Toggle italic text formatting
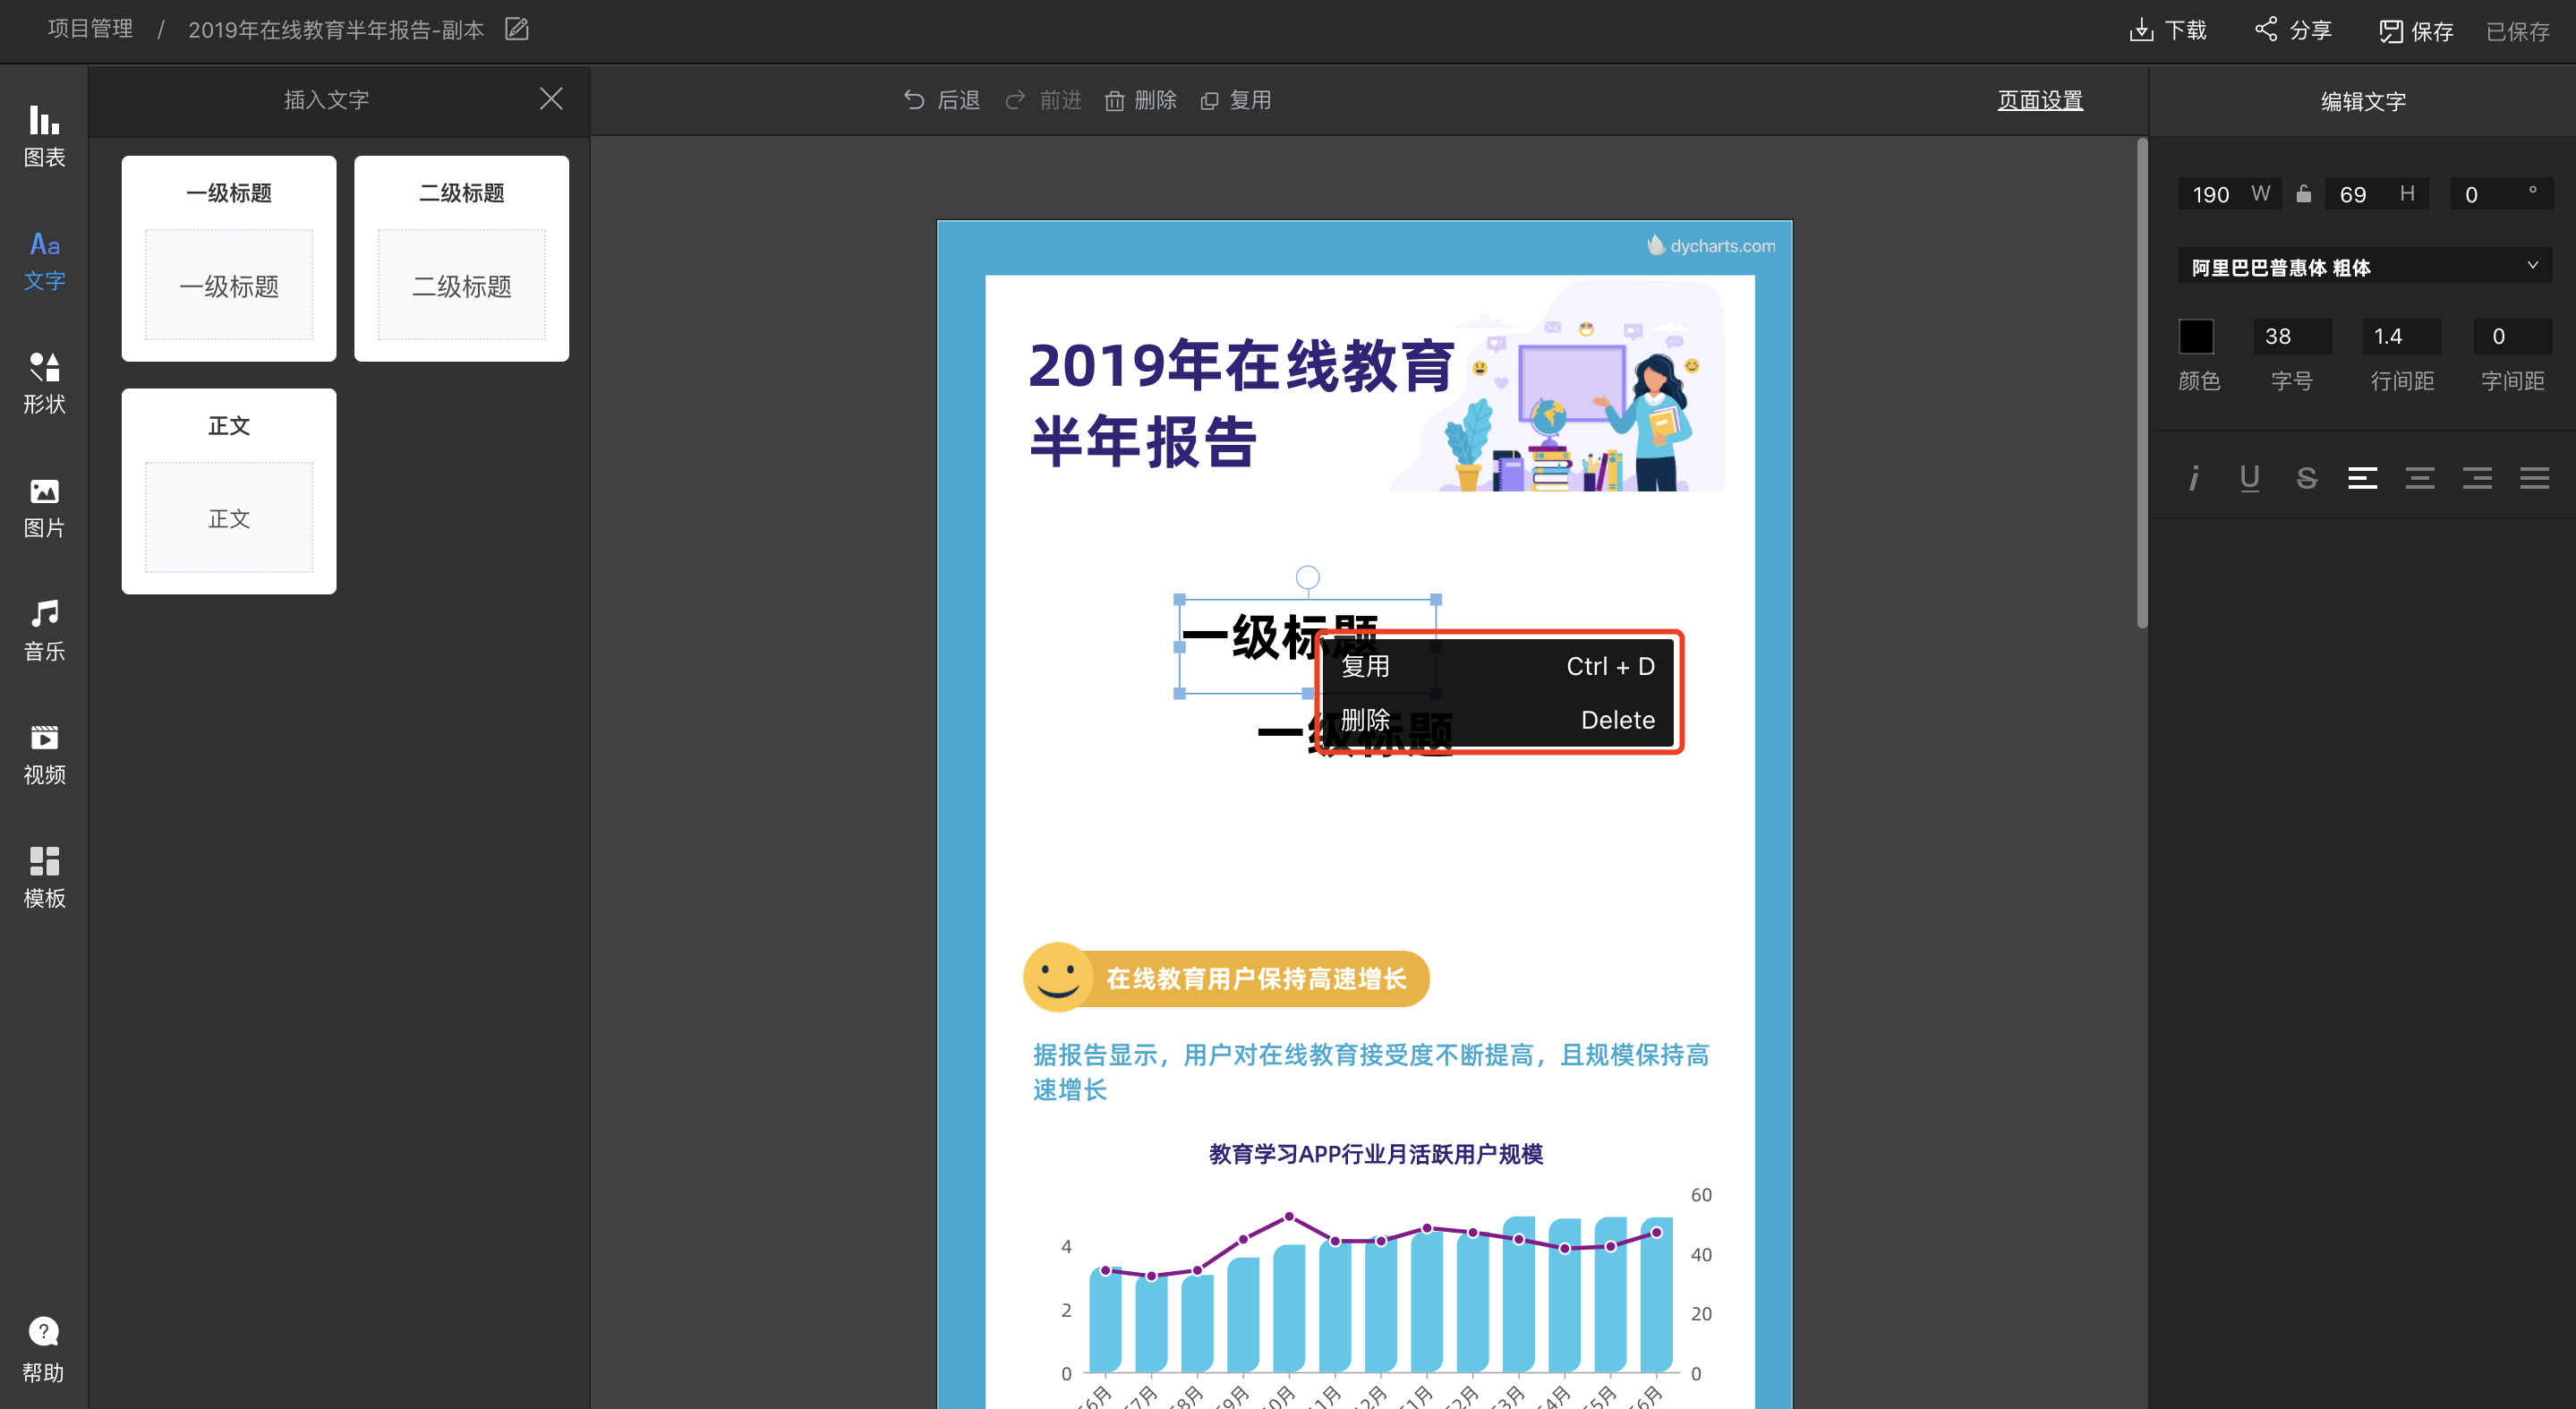 pos(2193,478)
